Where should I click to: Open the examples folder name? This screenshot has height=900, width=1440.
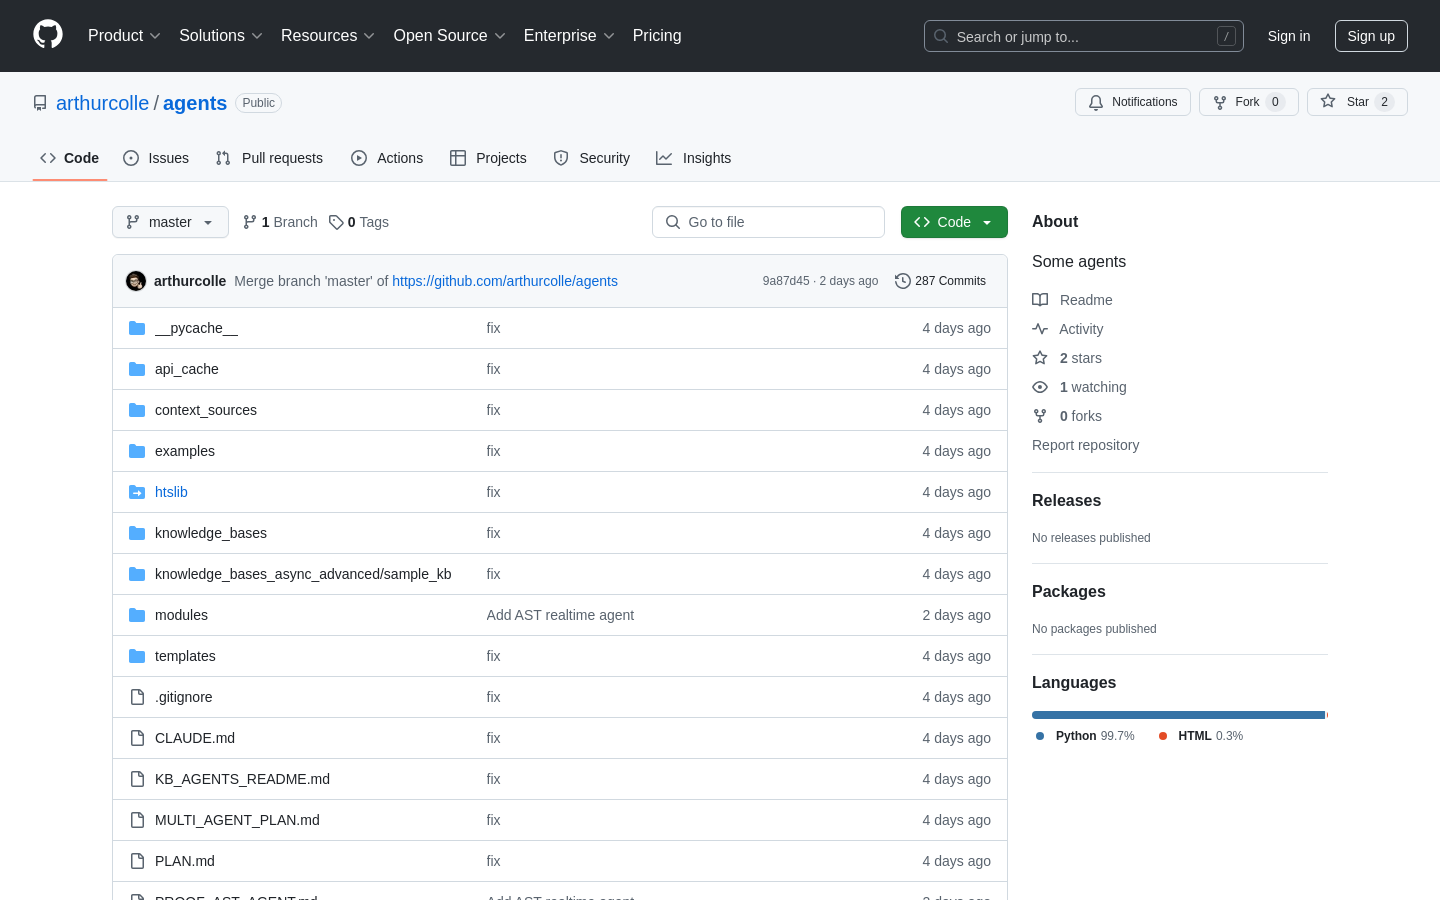click(185, 451)
